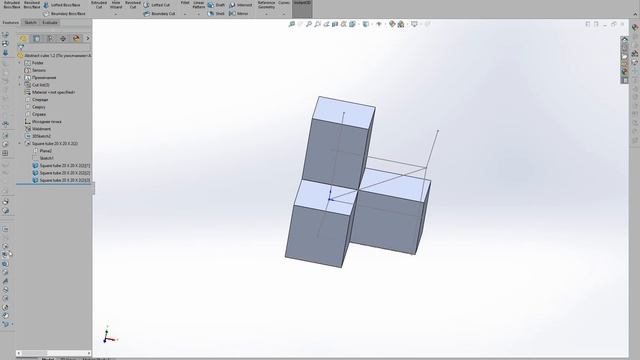
Task: Click the Boundary Boss/Base tool
Action: pos(64,13)
